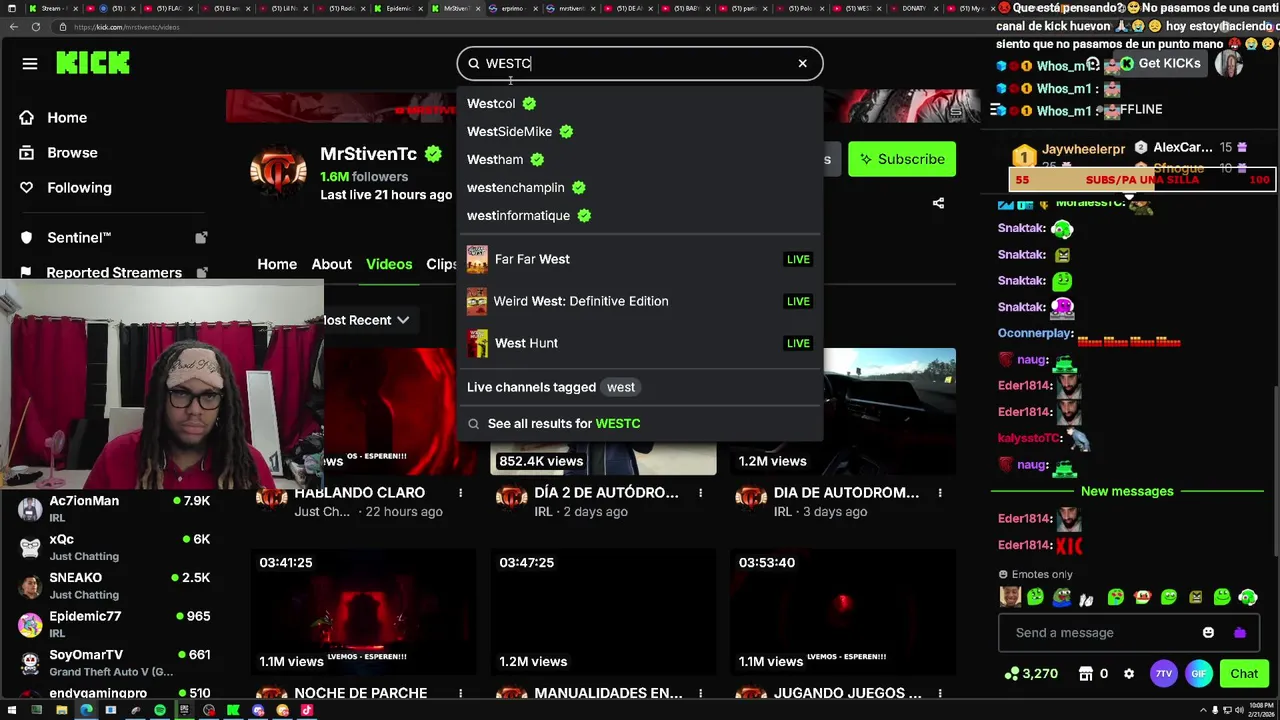Image resolution: width=1280 pixels, height=720 pixels.
Task: Switch to the Videos tab
Action: [389, 264]
